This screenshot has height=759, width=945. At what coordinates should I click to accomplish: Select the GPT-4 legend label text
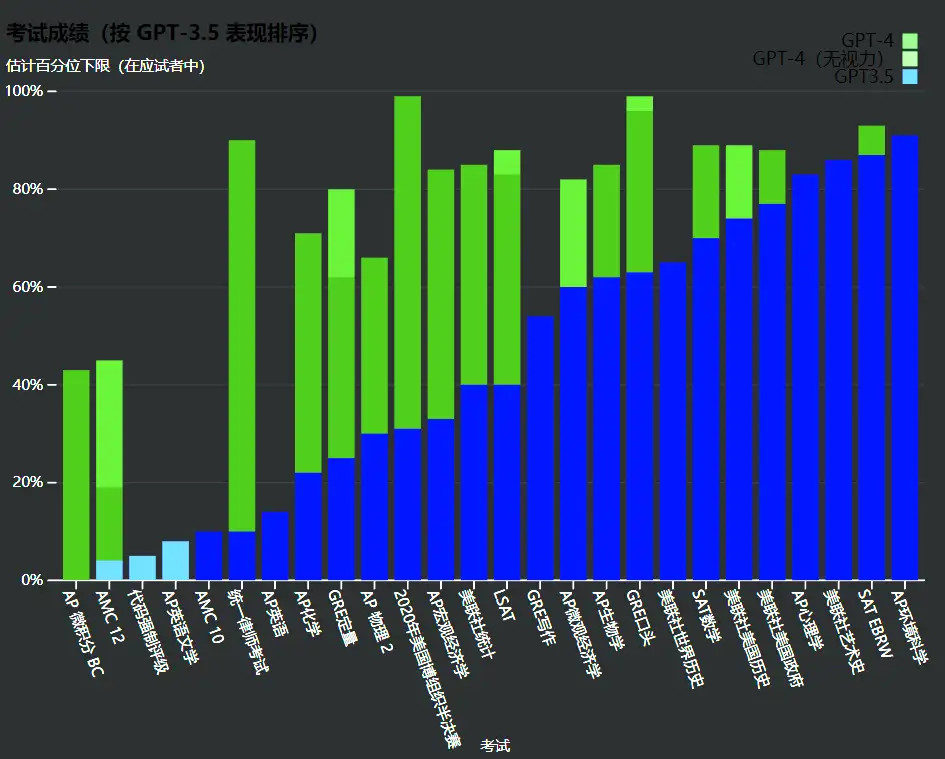[867, 40]
